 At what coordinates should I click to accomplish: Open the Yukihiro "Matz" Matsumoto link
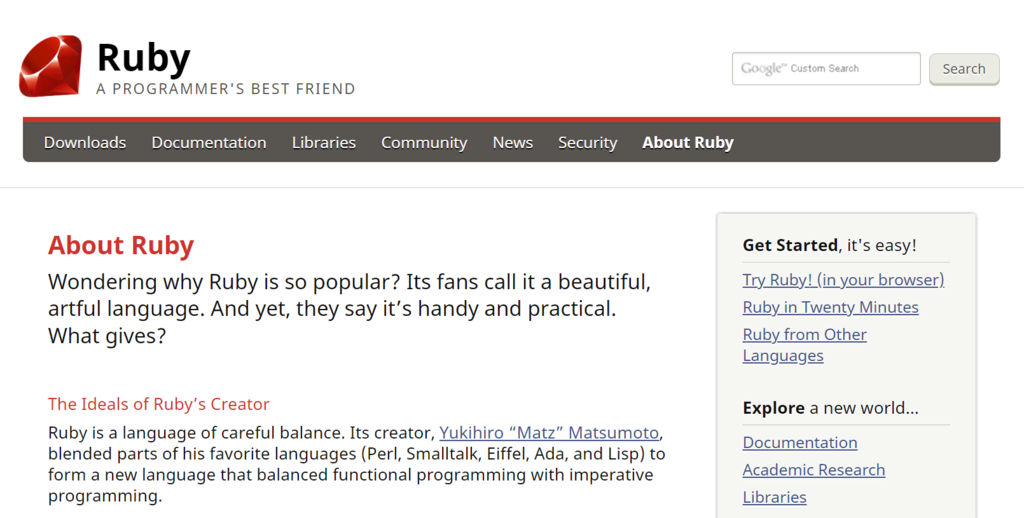tap(549, 433)
